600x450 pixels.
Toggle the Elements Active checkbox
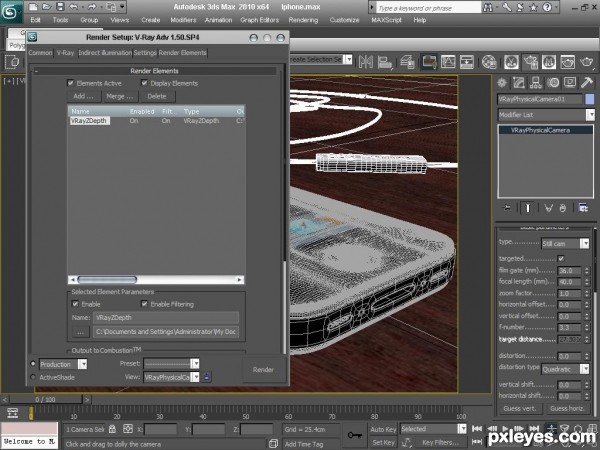pyautogui.click(x=70, y=83)
